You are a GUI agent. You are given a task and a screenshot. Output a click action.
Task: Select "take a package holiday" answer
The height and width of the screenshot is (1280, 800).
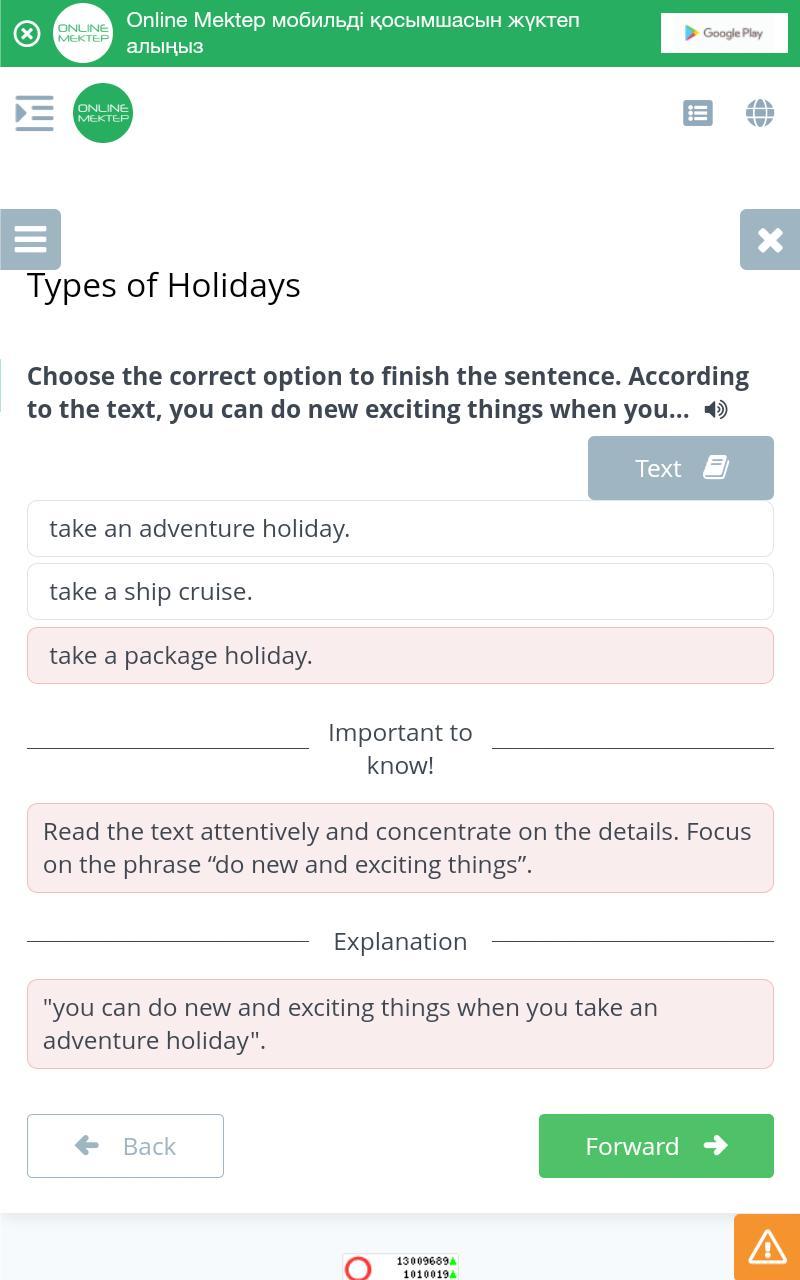tap(400, 655)
